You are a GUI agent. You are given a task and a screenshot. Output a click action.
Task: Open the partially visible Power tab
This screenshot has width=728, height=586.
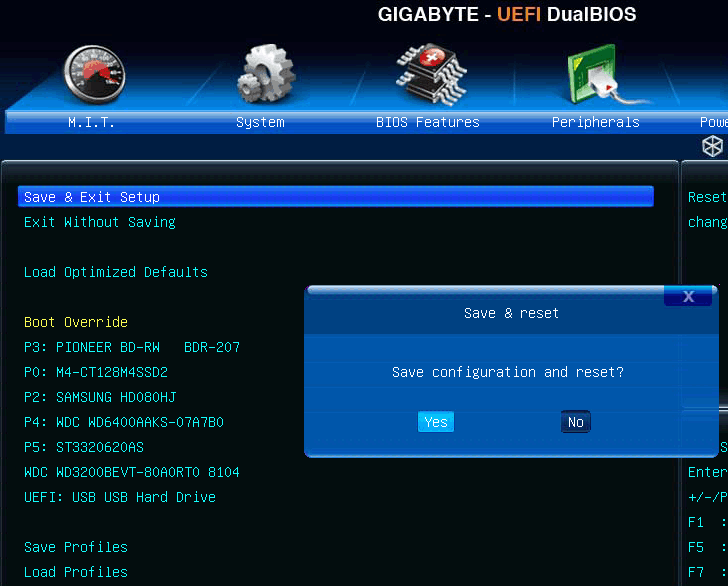(714, 122)
